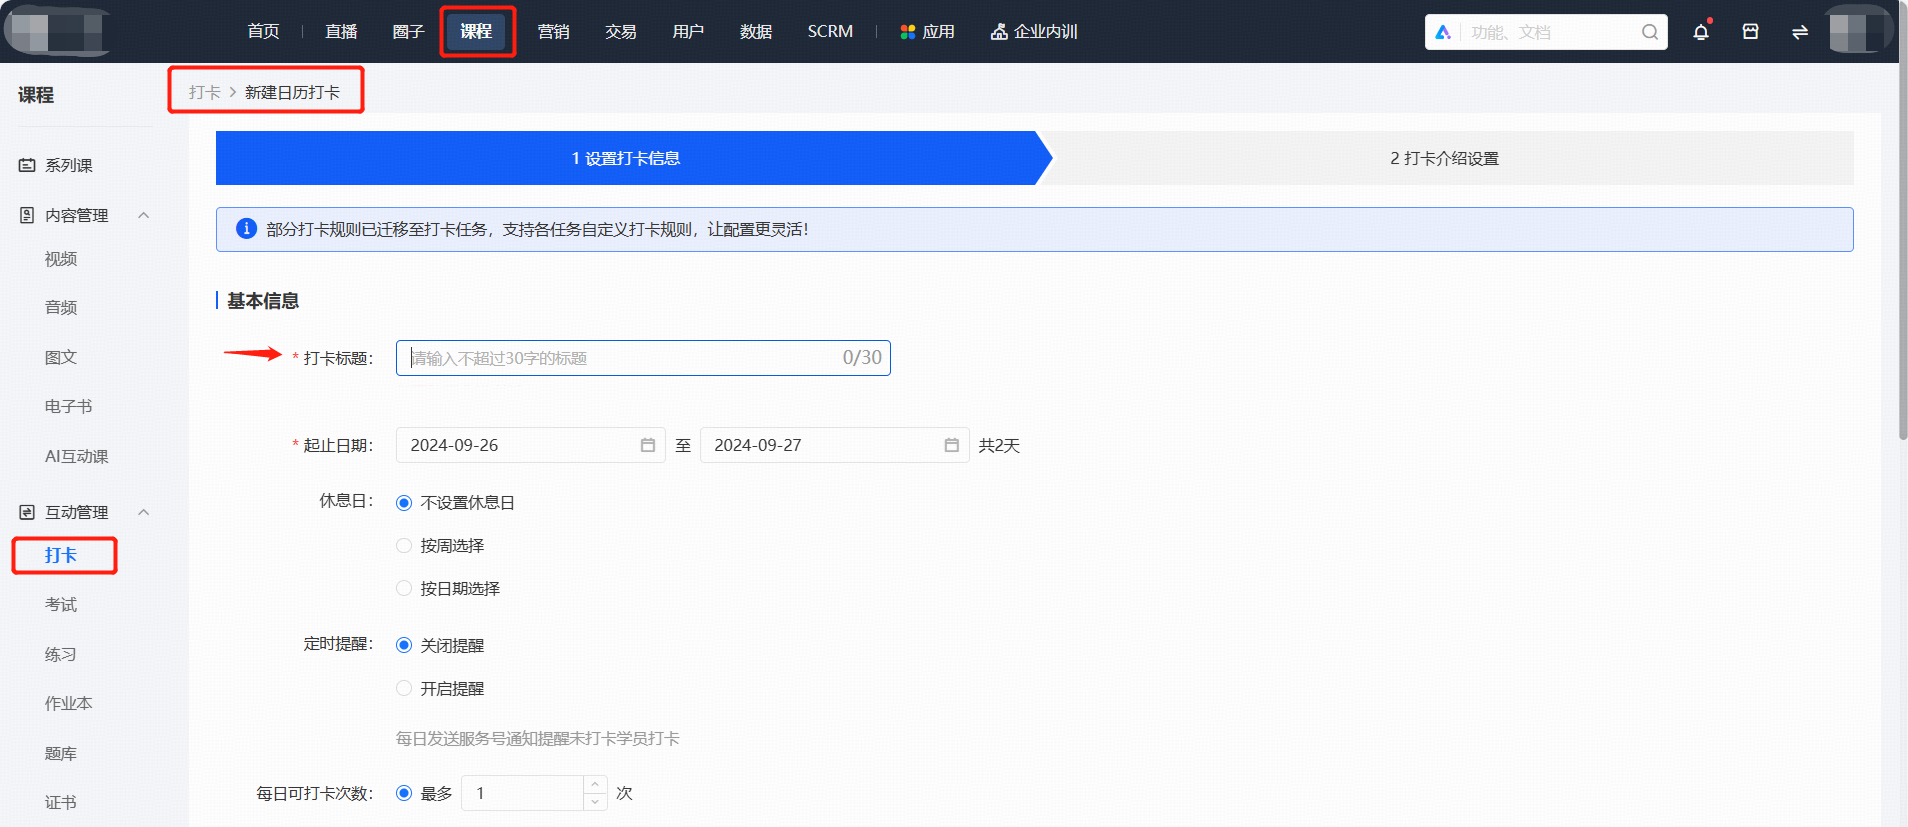Enable the 开启提醒 radio option
Image resolution: width=1908 pixels, height=827 pixels.
point(404,689)
